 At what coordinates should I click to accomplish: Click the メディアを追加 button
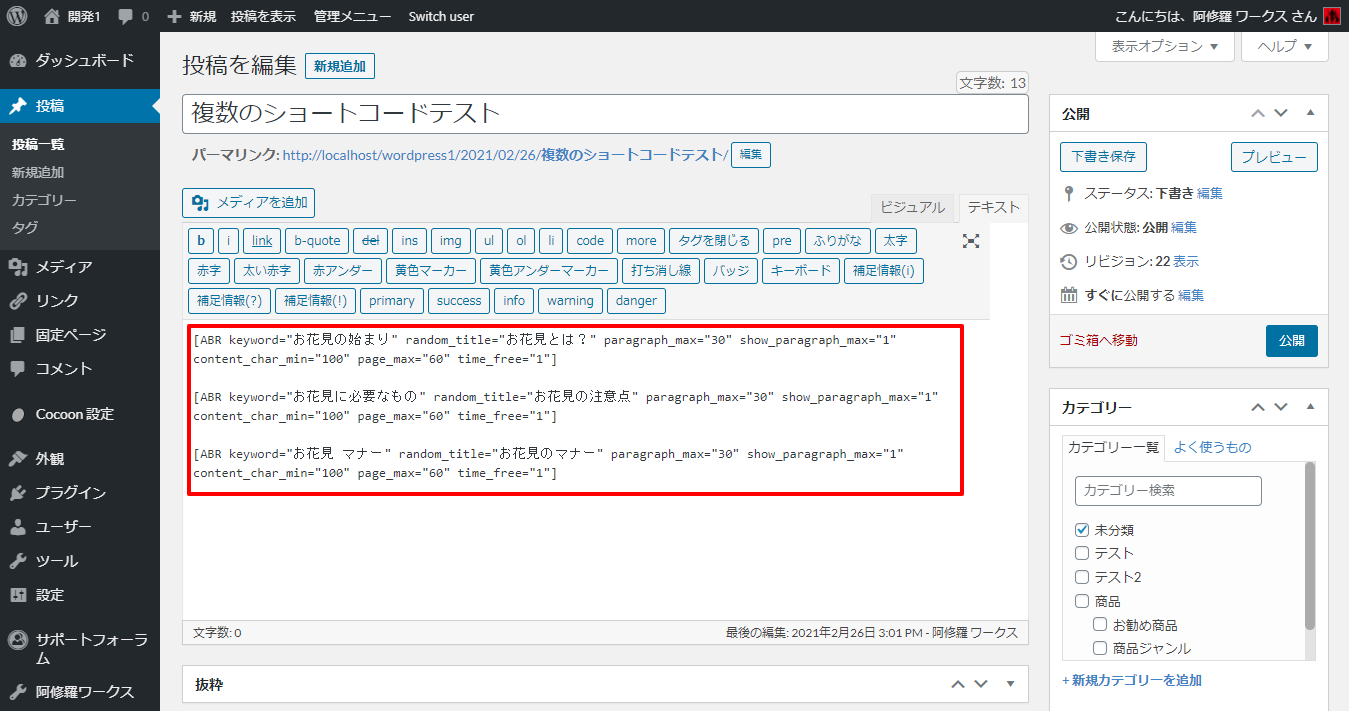tap(249, 203)
